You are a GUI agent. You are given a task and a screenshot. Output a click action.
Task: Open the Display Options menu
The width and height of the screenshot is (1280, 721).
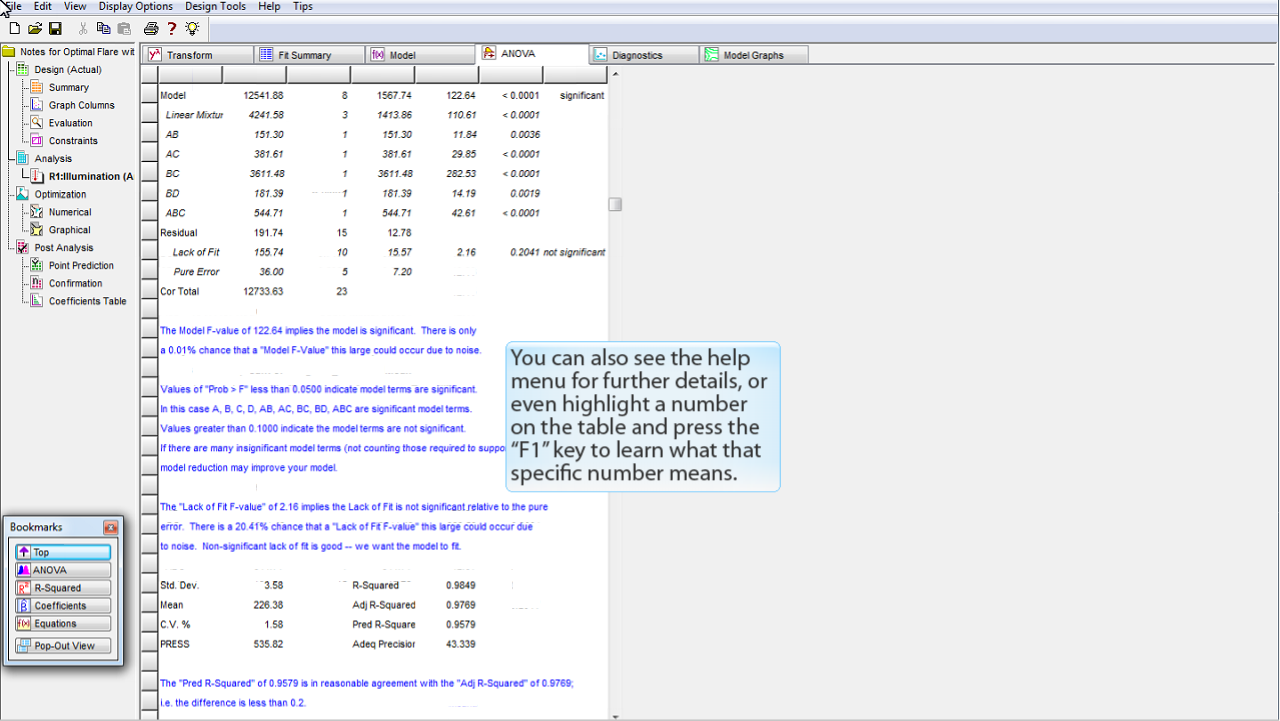(135, 6)
